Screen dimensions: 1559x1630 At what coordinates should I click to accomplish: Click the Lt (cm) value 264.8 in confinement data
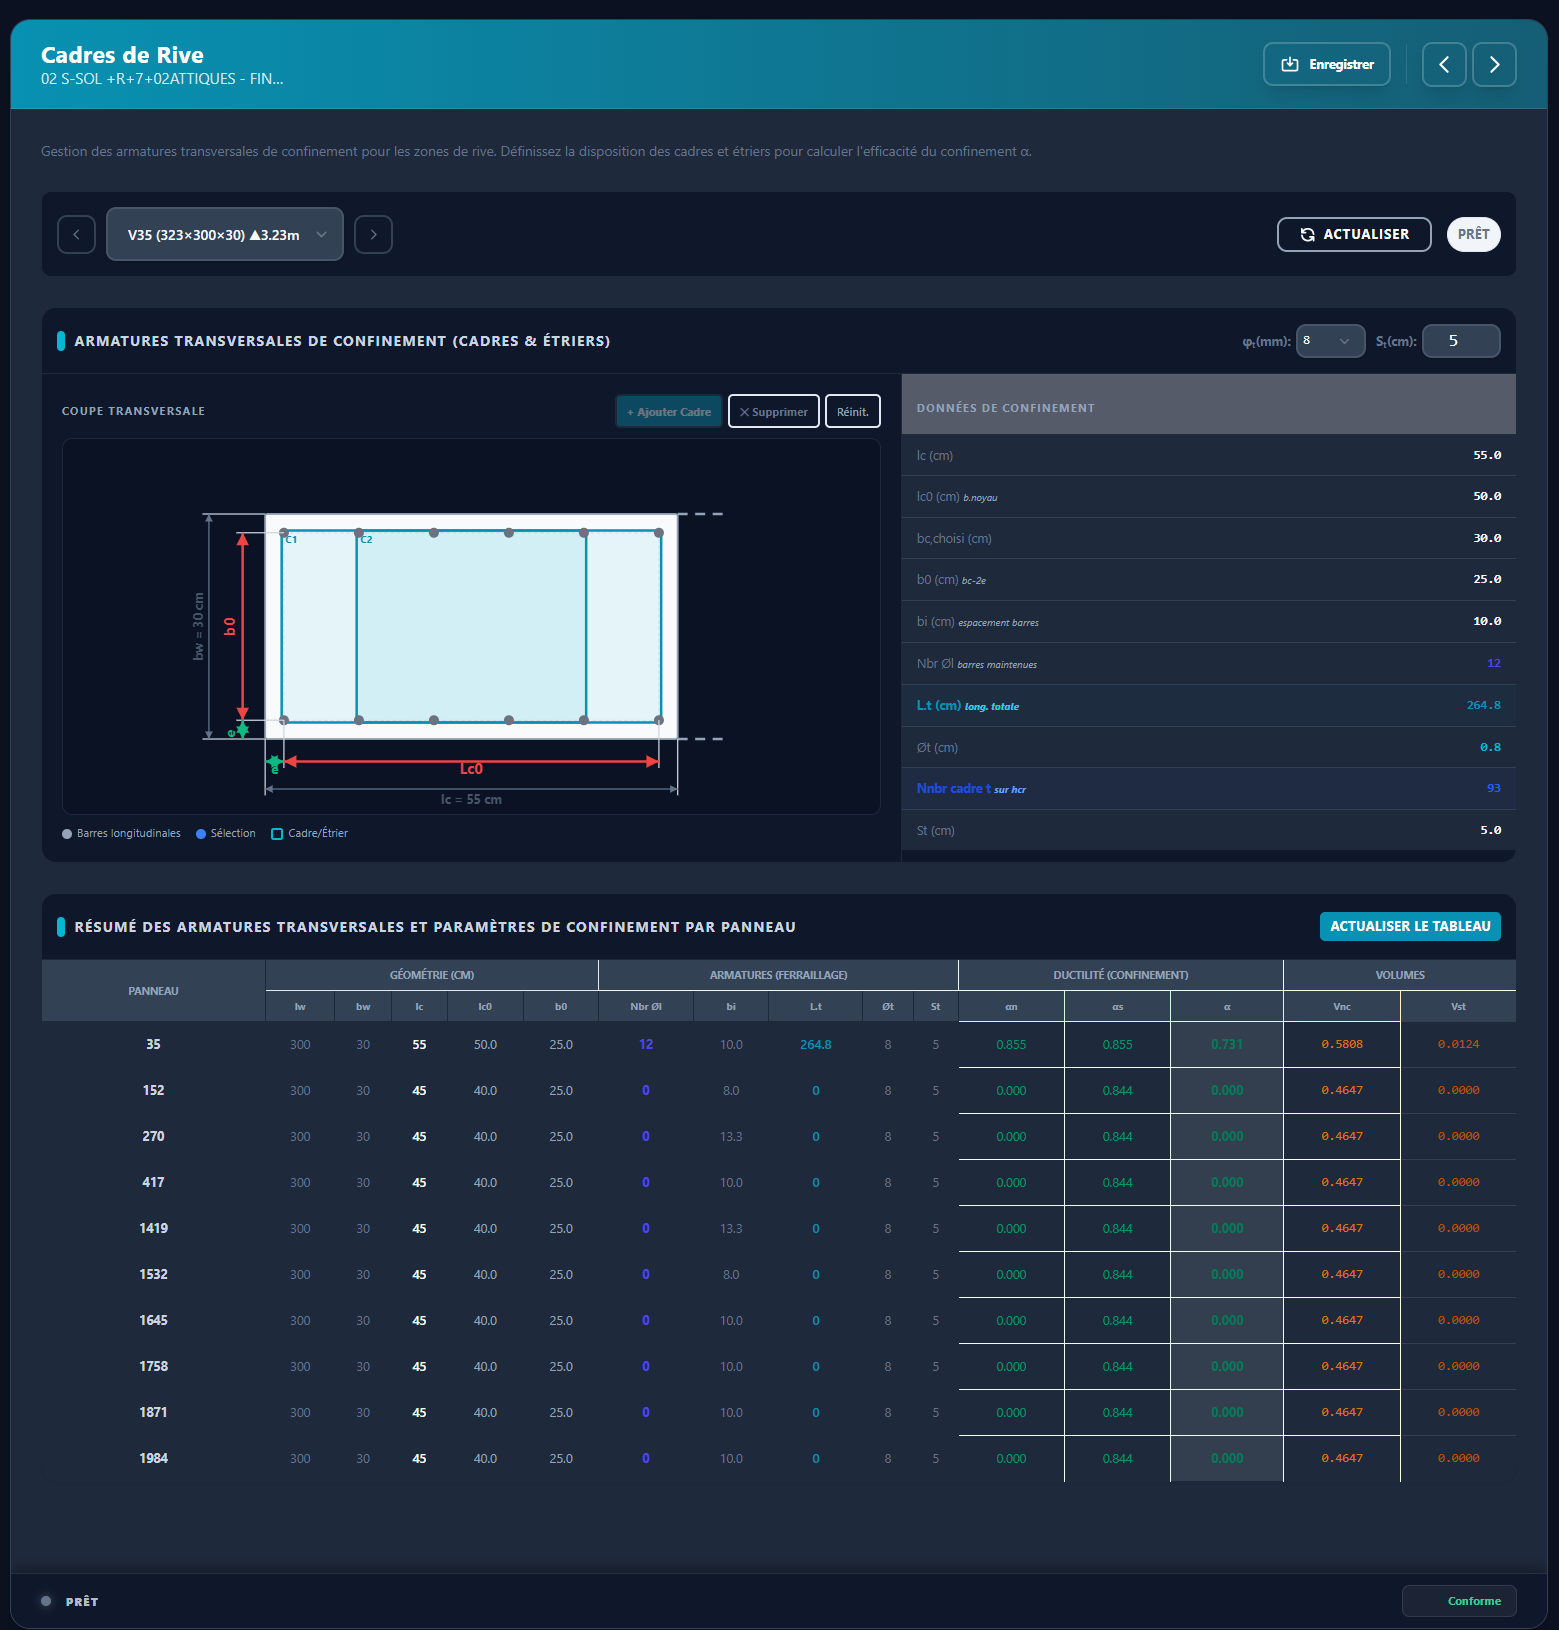[1484, 705]
